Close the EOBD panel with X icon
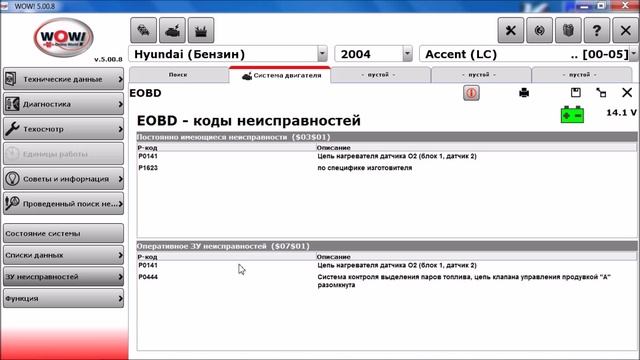Image resolution: width=640 pixels, height=360 pixels. click(x=627, y=93)
